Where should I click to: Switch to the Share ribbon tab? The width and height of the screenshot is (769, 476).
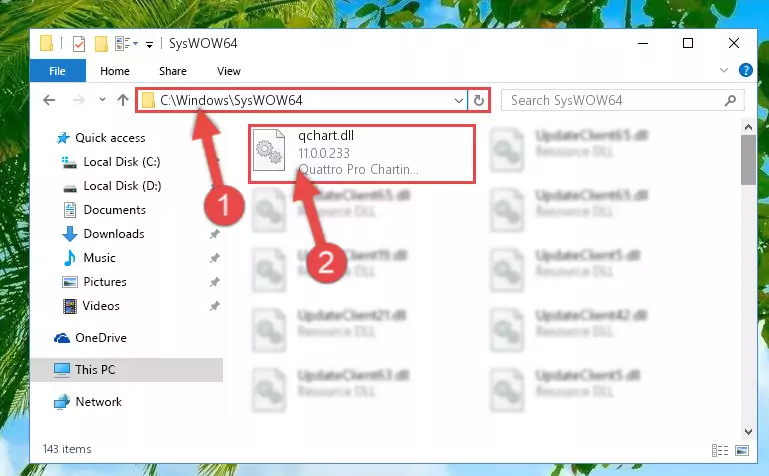pos(173,71)
